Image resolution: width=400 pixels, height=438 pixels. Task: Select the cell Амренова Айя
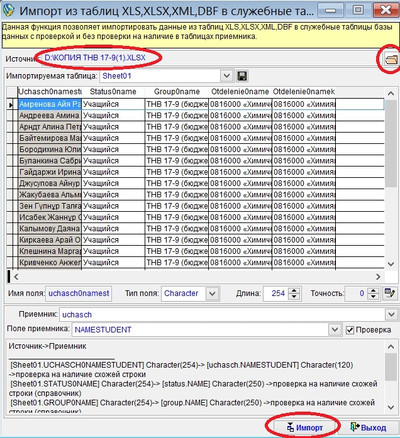coord(50,104)
